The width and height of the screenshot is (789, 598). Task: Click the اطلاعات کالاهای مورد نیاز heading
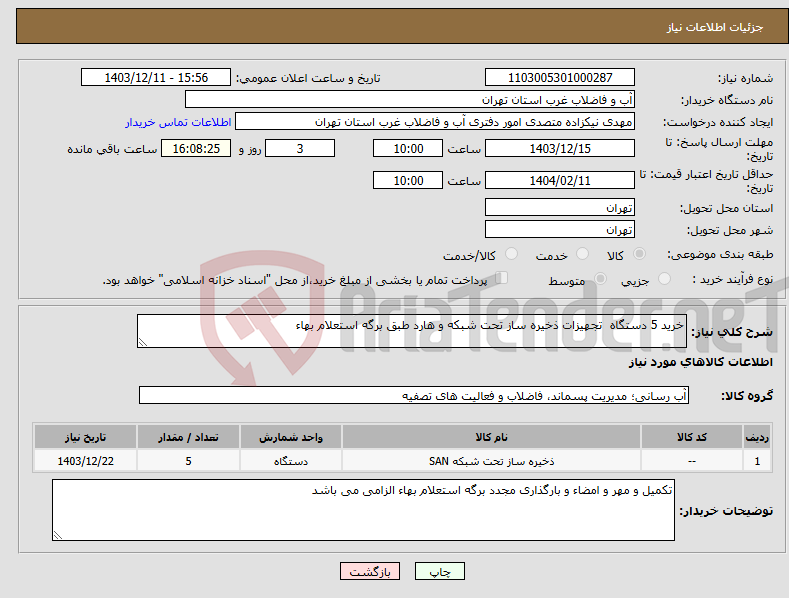pos(700,362)
